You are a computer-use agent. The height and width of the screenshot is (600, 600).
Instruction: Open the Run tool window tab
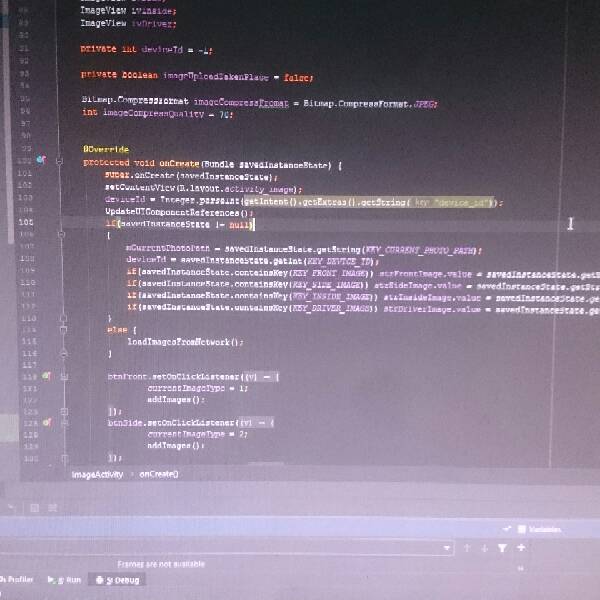(68, 580)
